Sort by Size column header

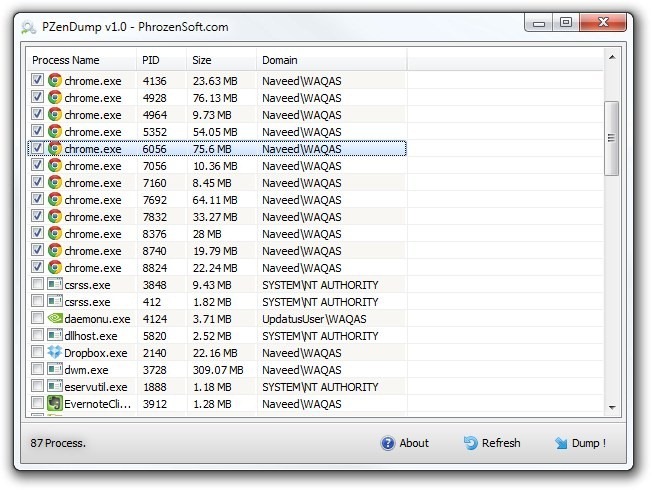pos(221,60)
